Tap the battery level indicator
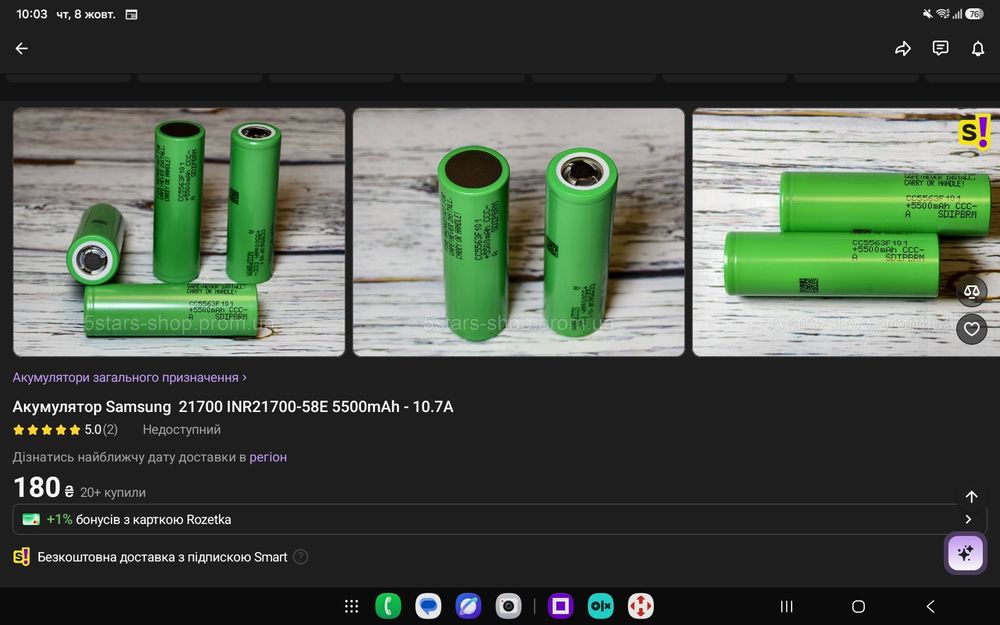This screenshot has height=625, width=1000. (x=974, y=14)
